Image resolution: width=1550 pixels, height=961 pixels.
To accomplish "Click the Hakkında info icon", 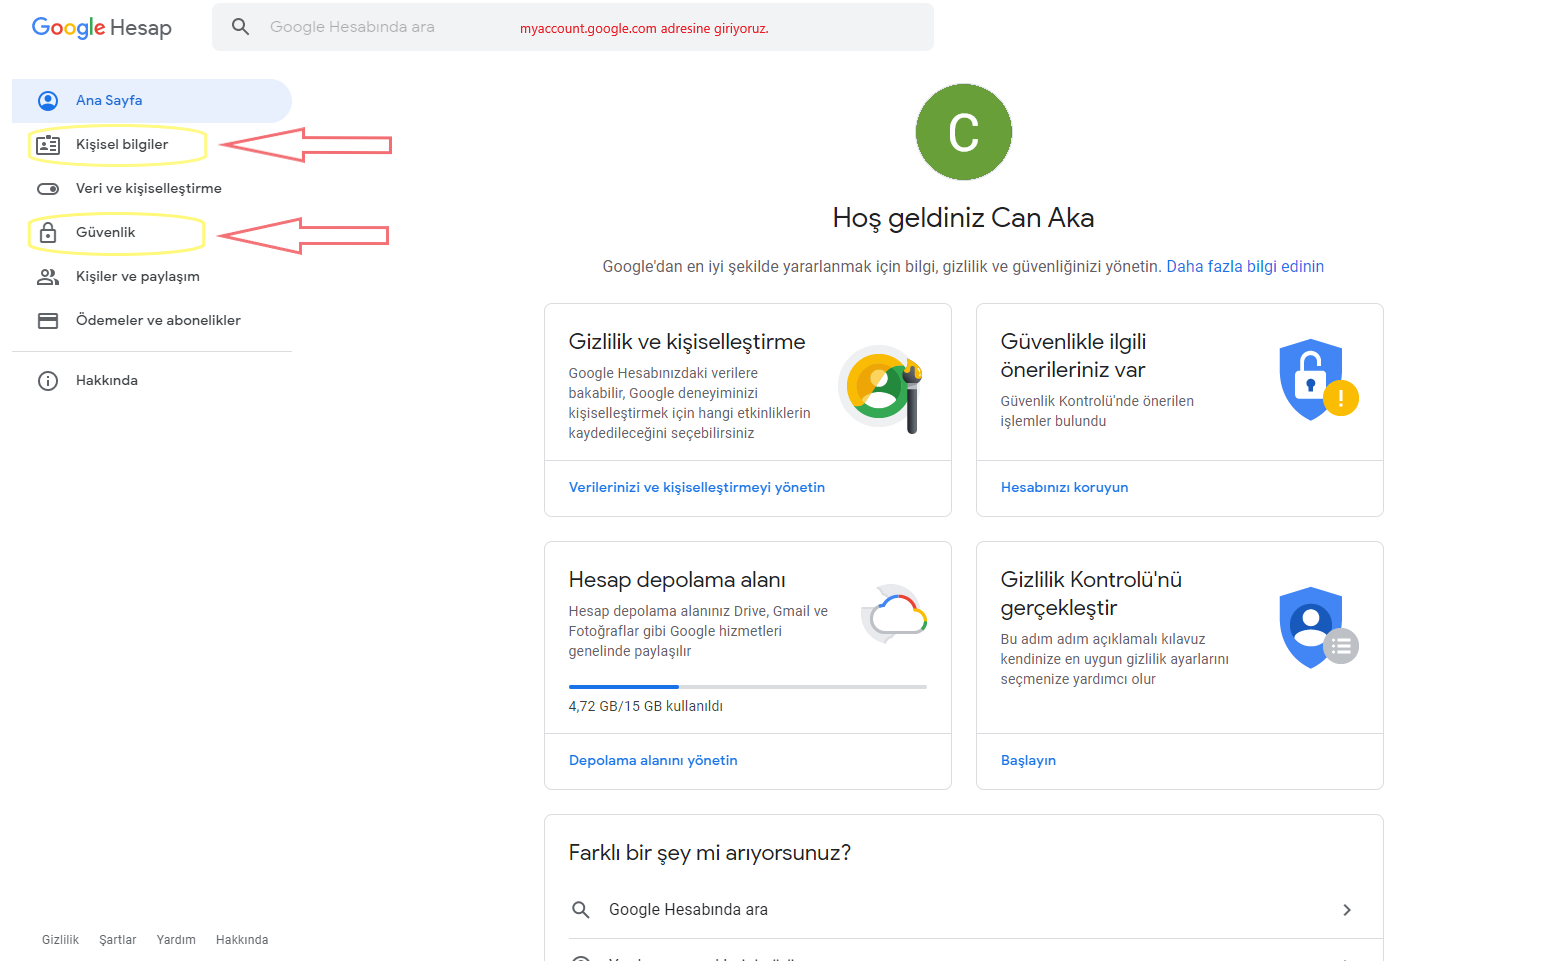I will point(47,380).
